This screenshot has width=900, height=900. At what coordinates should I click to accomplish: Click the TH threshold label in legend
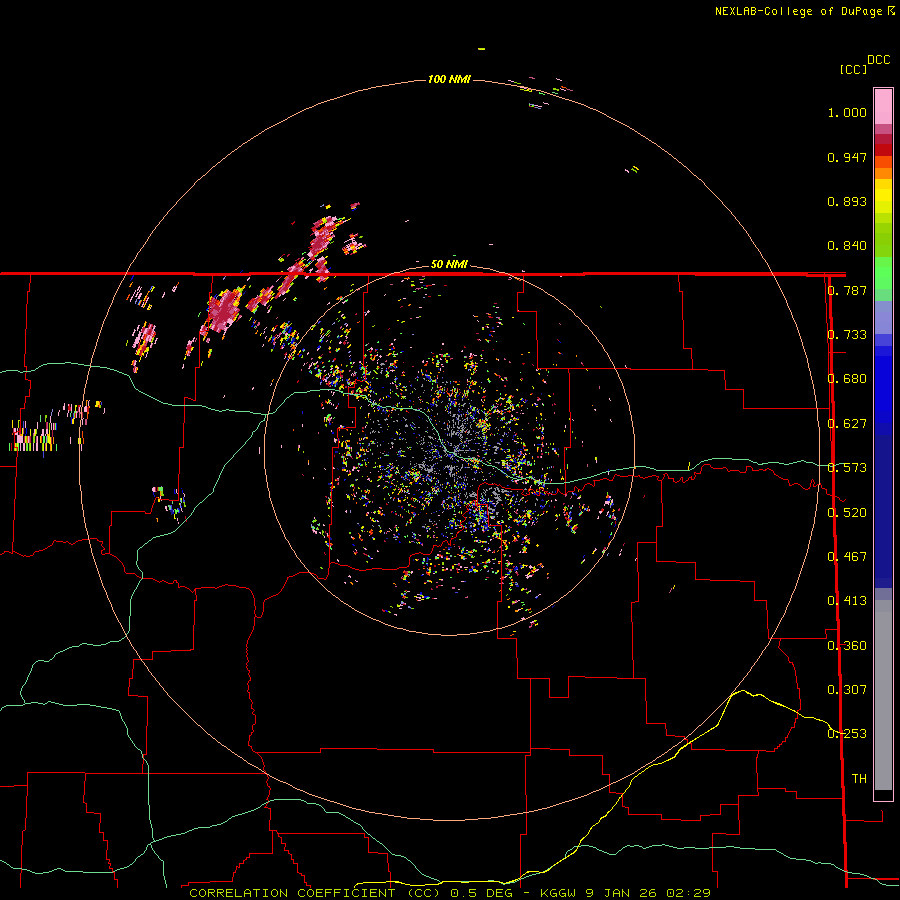859,779
